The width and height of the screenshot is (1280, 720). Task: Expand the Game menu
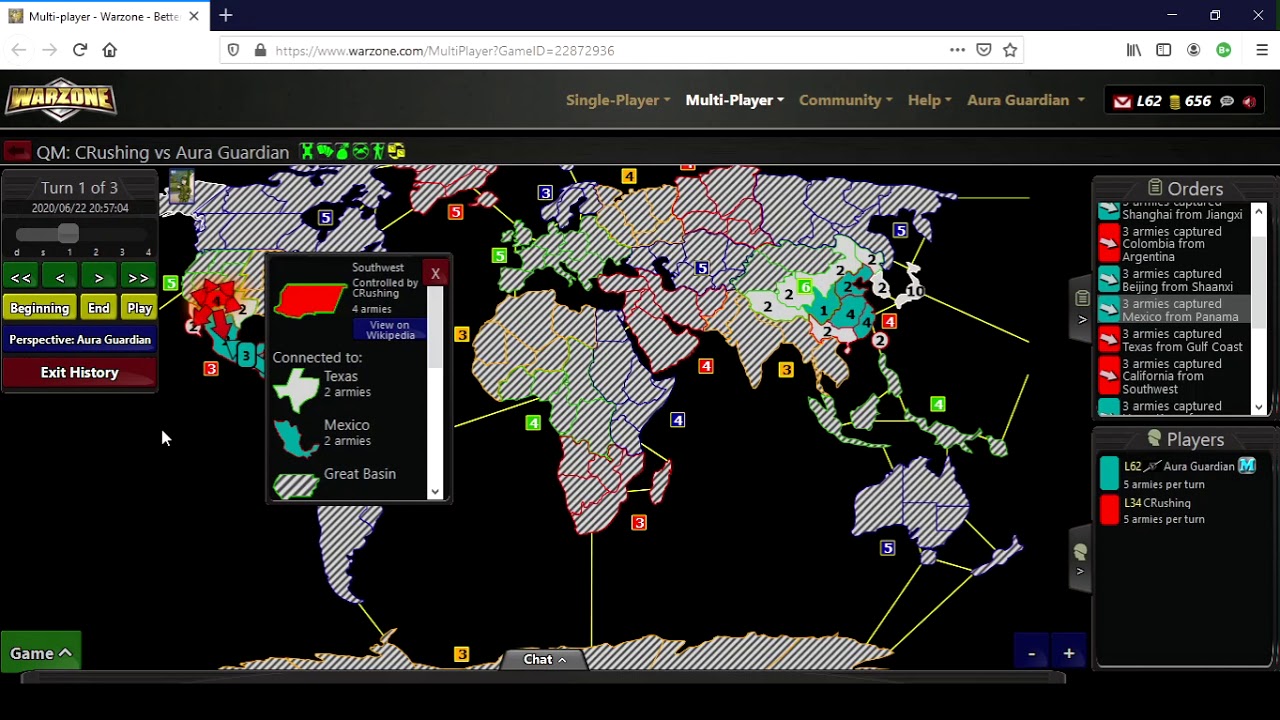pos(41,654)
